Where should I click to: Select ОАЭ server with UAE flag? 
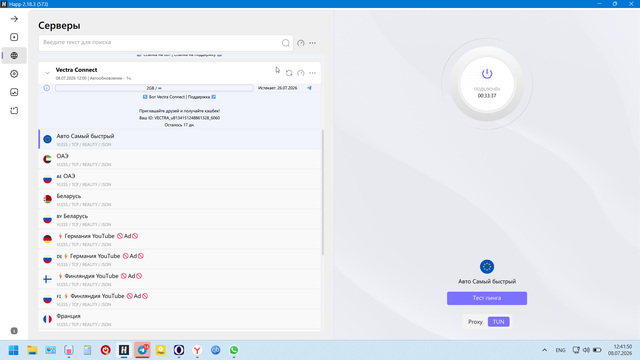click(180, 160)
